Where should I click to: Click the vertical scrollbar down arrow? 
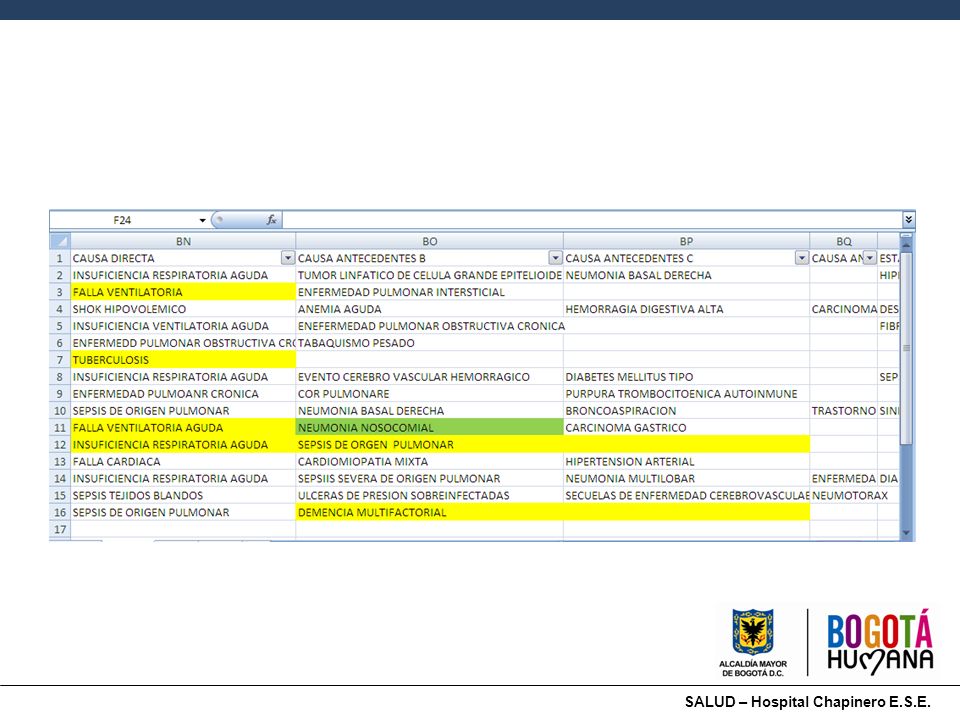tap(907, 533)
